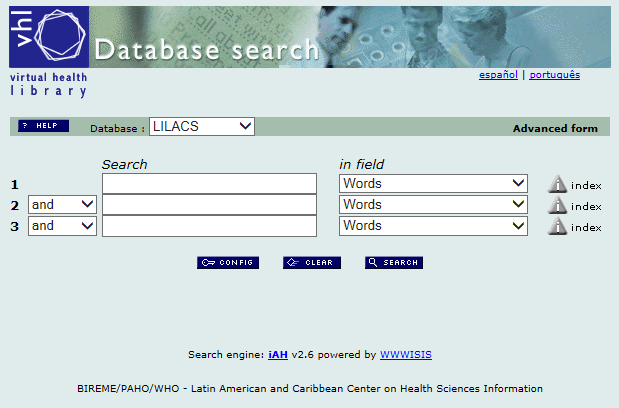Open the index for search row 1
The height and width of the screenshot is (408, 619).
click(574, 184)
